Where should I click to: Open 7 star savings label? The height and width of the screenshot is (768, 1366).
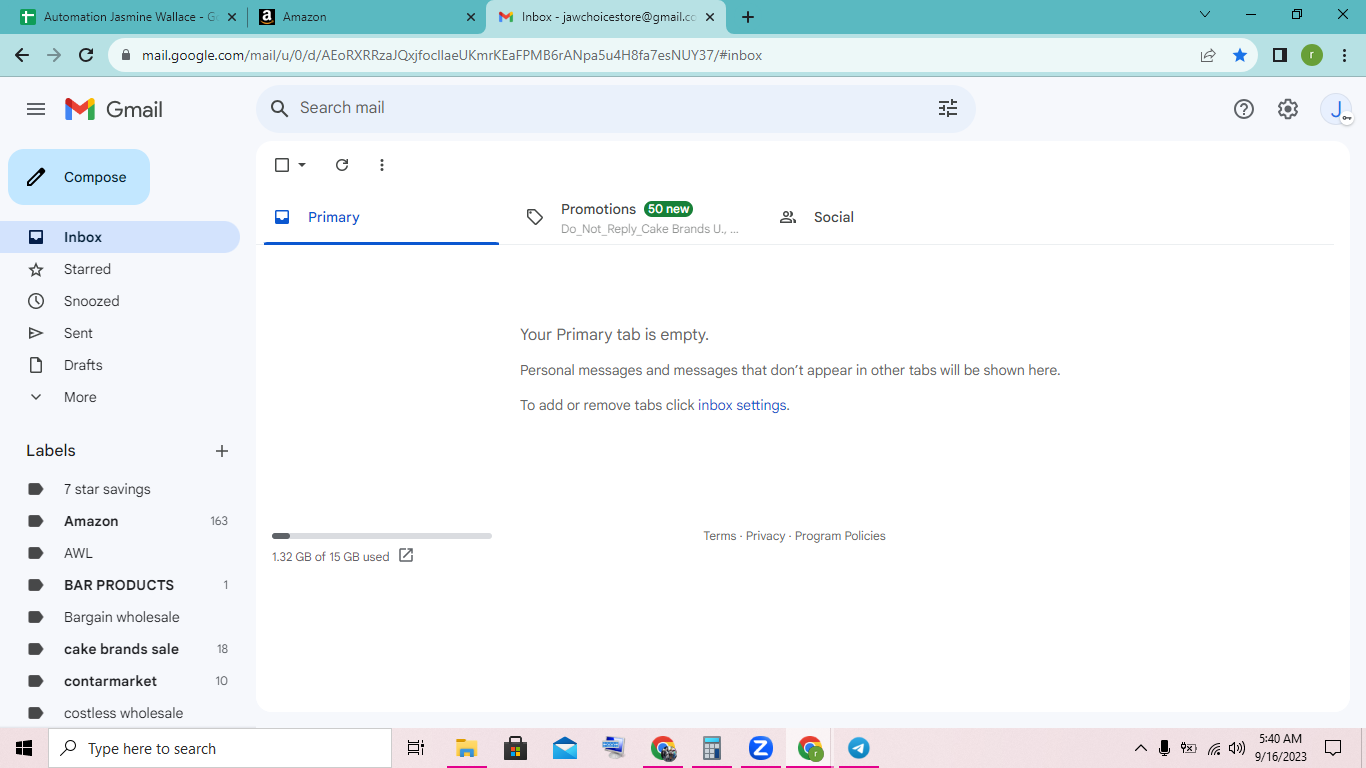(x=120, y=489)
